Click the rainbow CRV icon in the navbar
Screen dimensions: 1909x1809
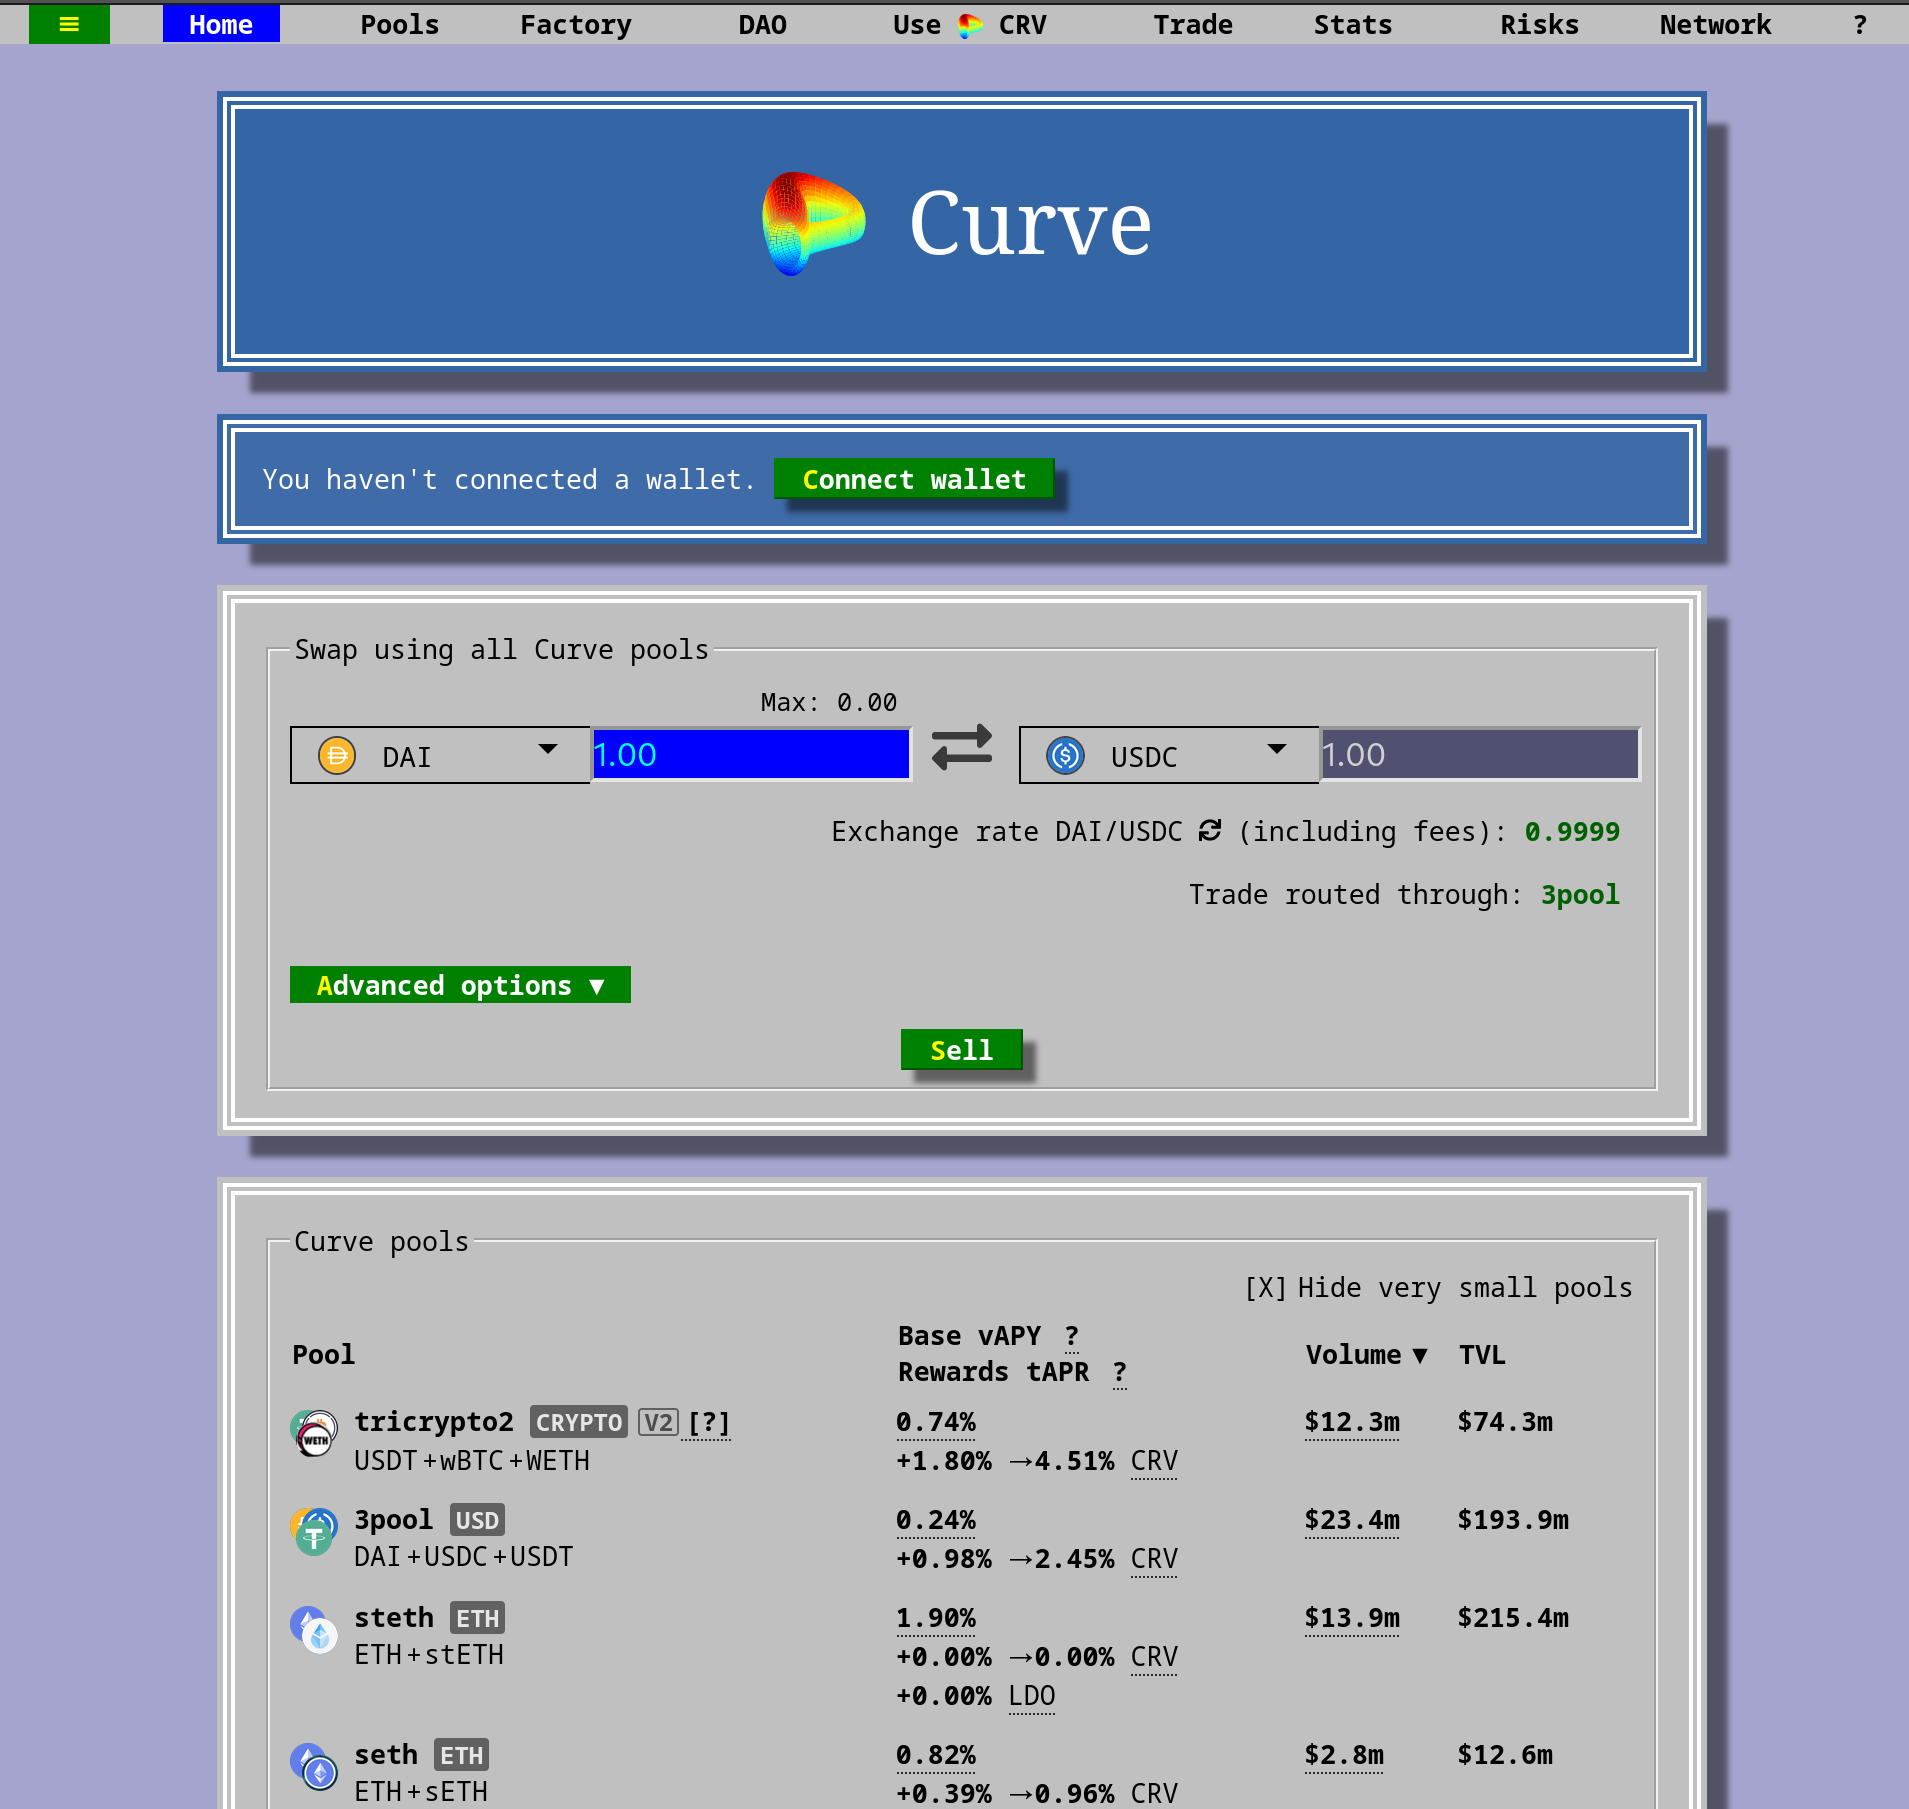968,24
